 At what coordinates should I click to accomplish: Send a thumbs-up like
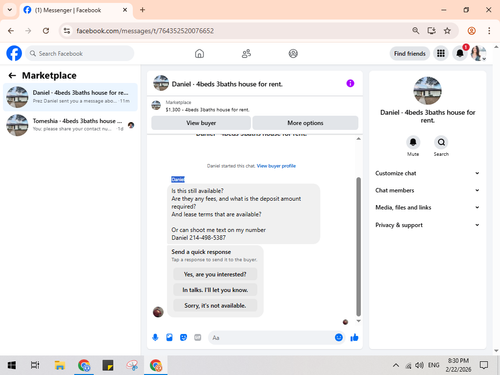[354, 338]
